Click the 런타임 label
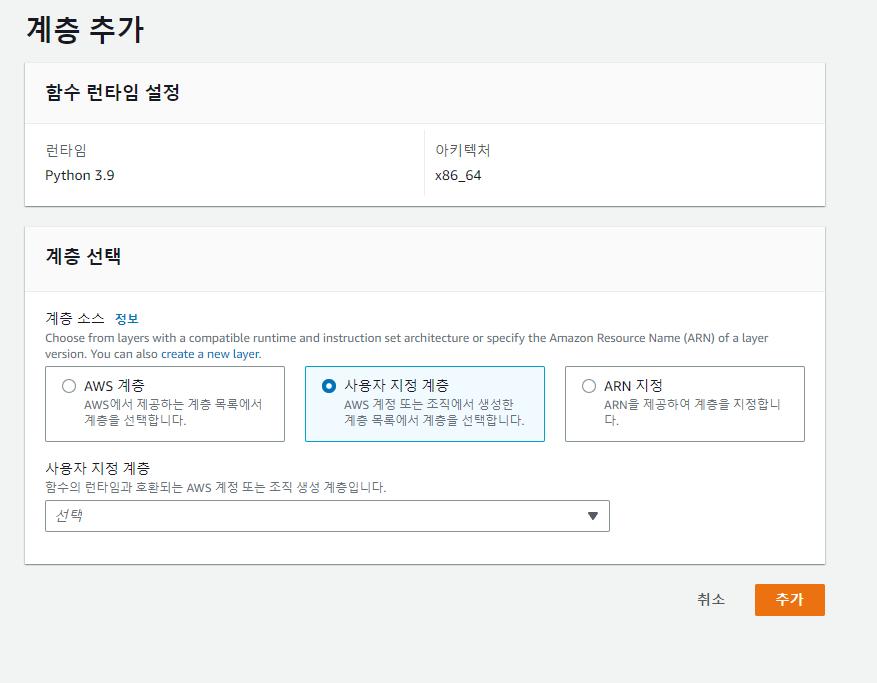The image size is (877, 683). pyautogui.click(x=66, y=150)
